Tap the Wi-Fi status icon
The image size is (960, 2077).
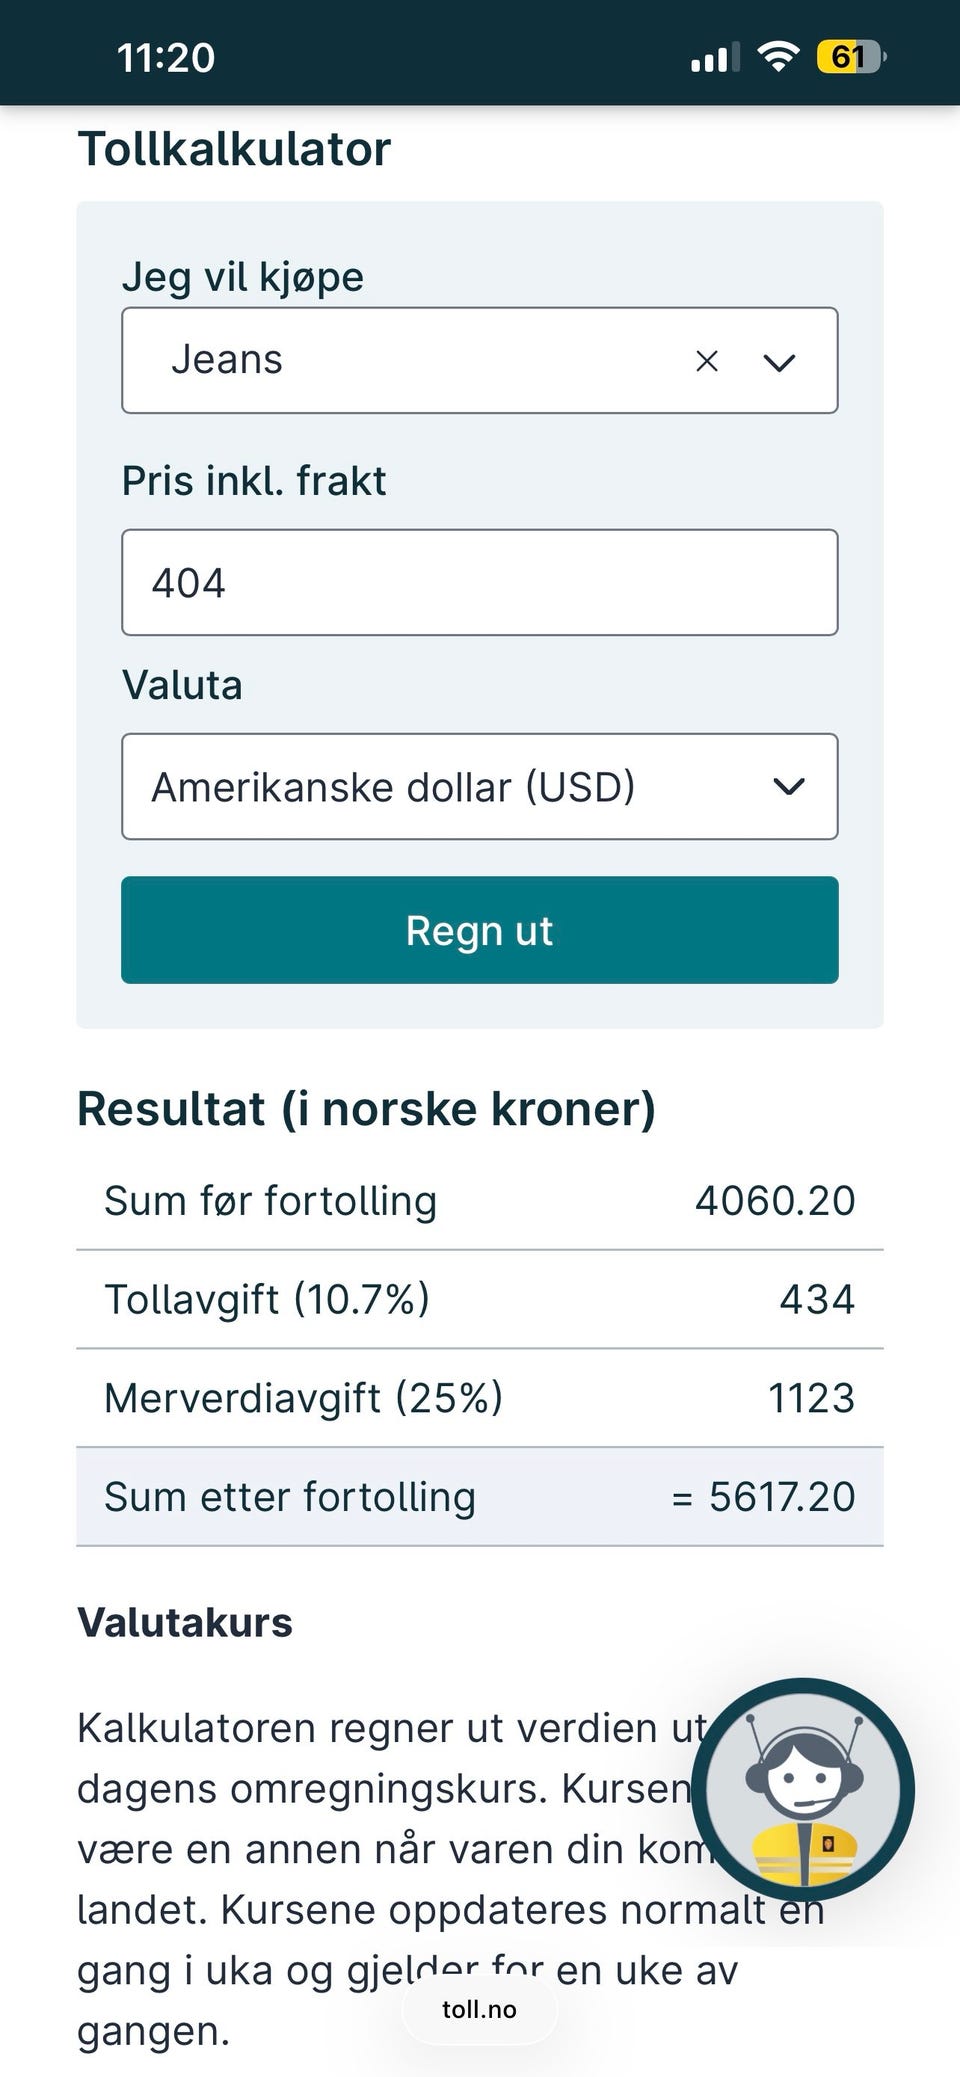[x=778, y=56]
